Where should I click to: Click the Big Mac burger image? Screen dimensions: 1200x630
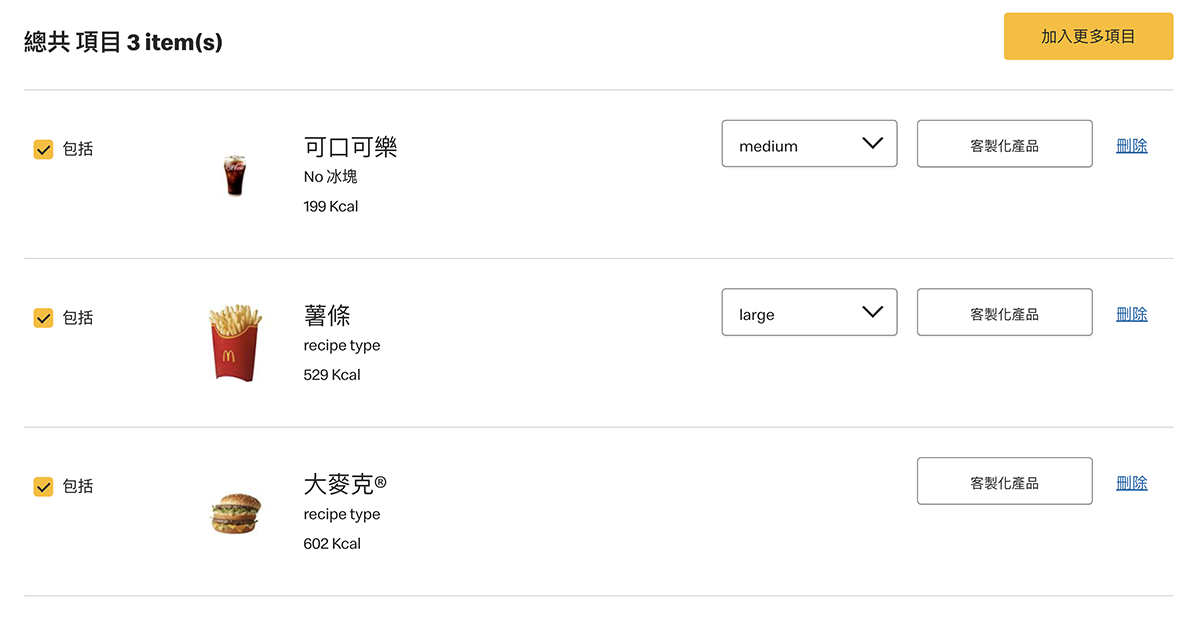[236, 512]
